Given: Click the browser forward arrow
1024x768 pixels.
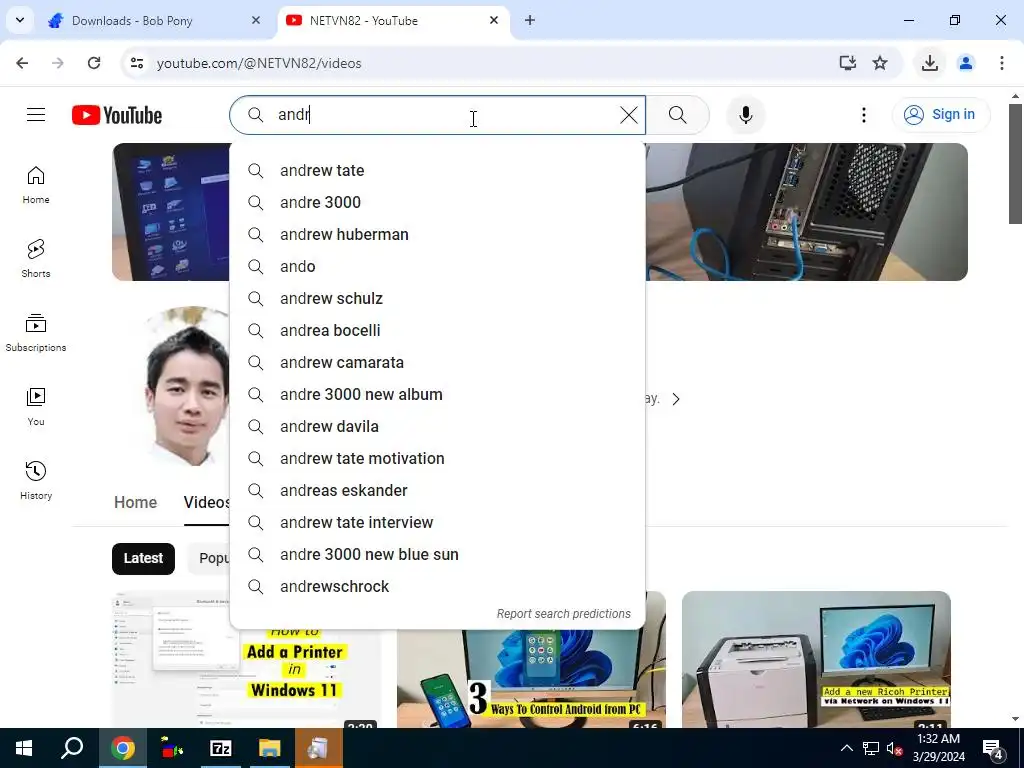Looking at the screenshot, I should (x=58, y=63).
